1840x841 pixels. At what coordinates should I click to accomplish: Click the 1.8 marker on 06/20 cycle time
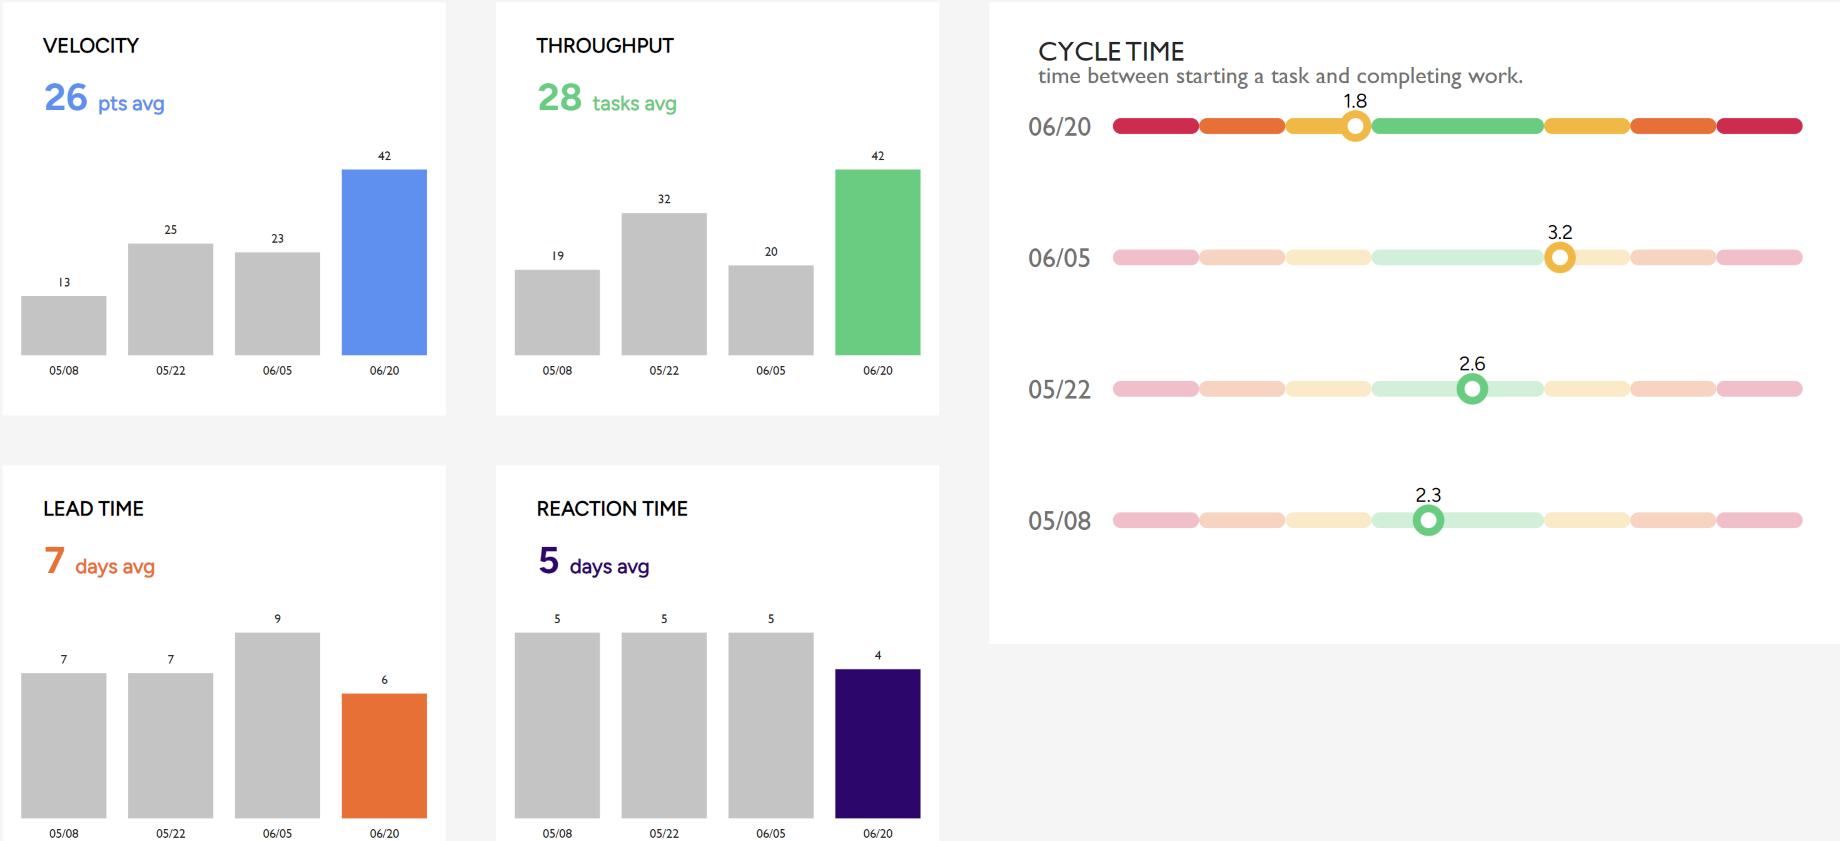pyautogui.click(x=1355, y=127)
